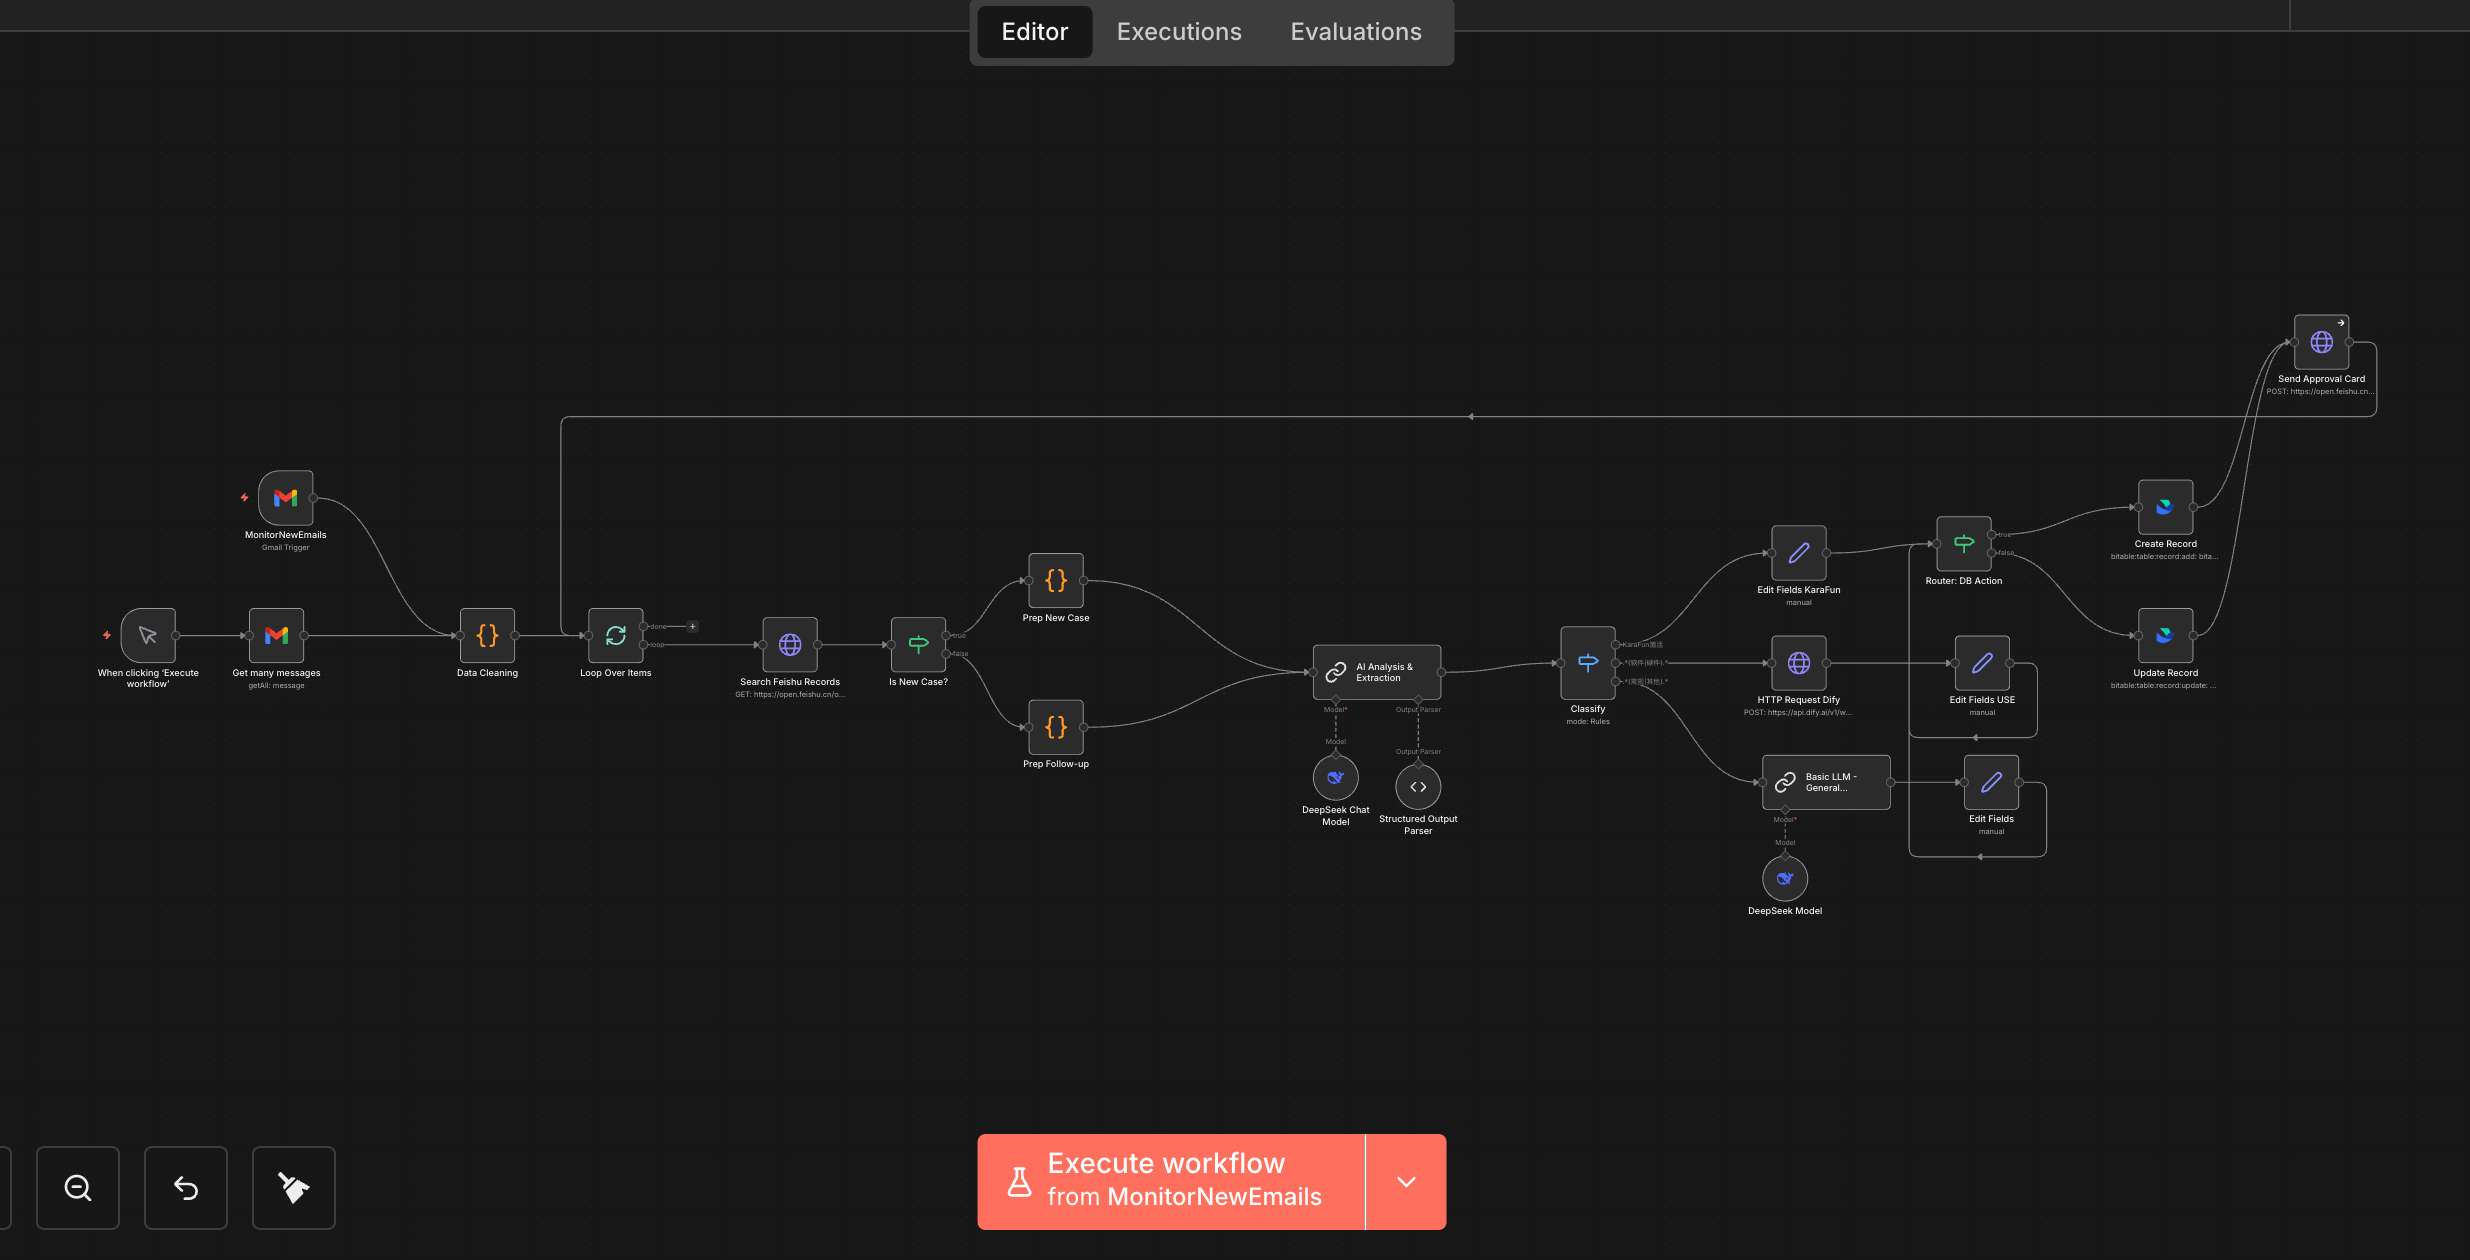Screen dimensions: 2470x1260
Task: Click the Router: DB Action node
Action: click(x=1963, y=543)
